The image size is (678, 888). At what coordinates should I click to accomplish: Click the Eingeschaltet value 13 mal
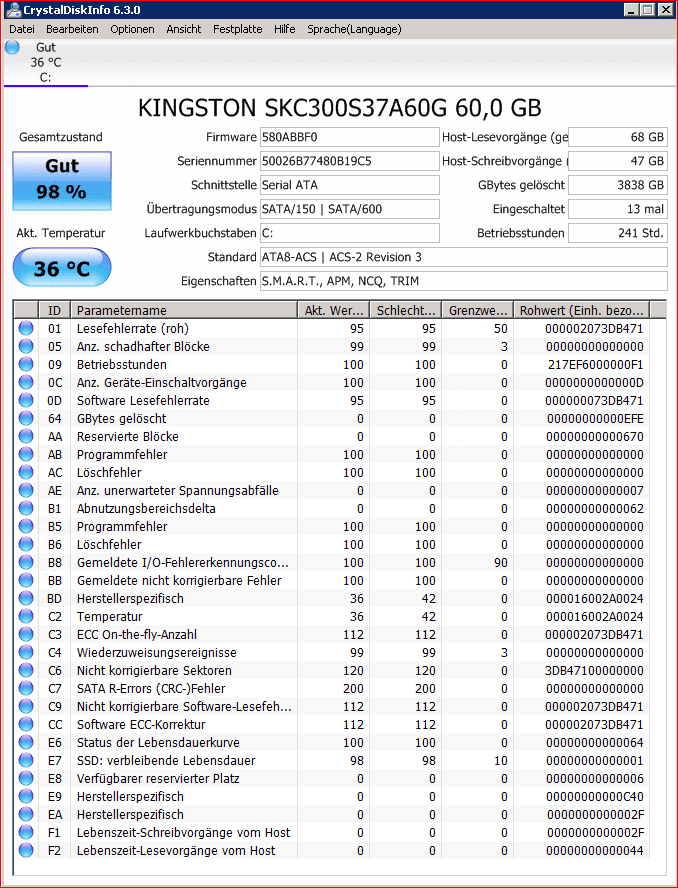(x=617, y=209)
